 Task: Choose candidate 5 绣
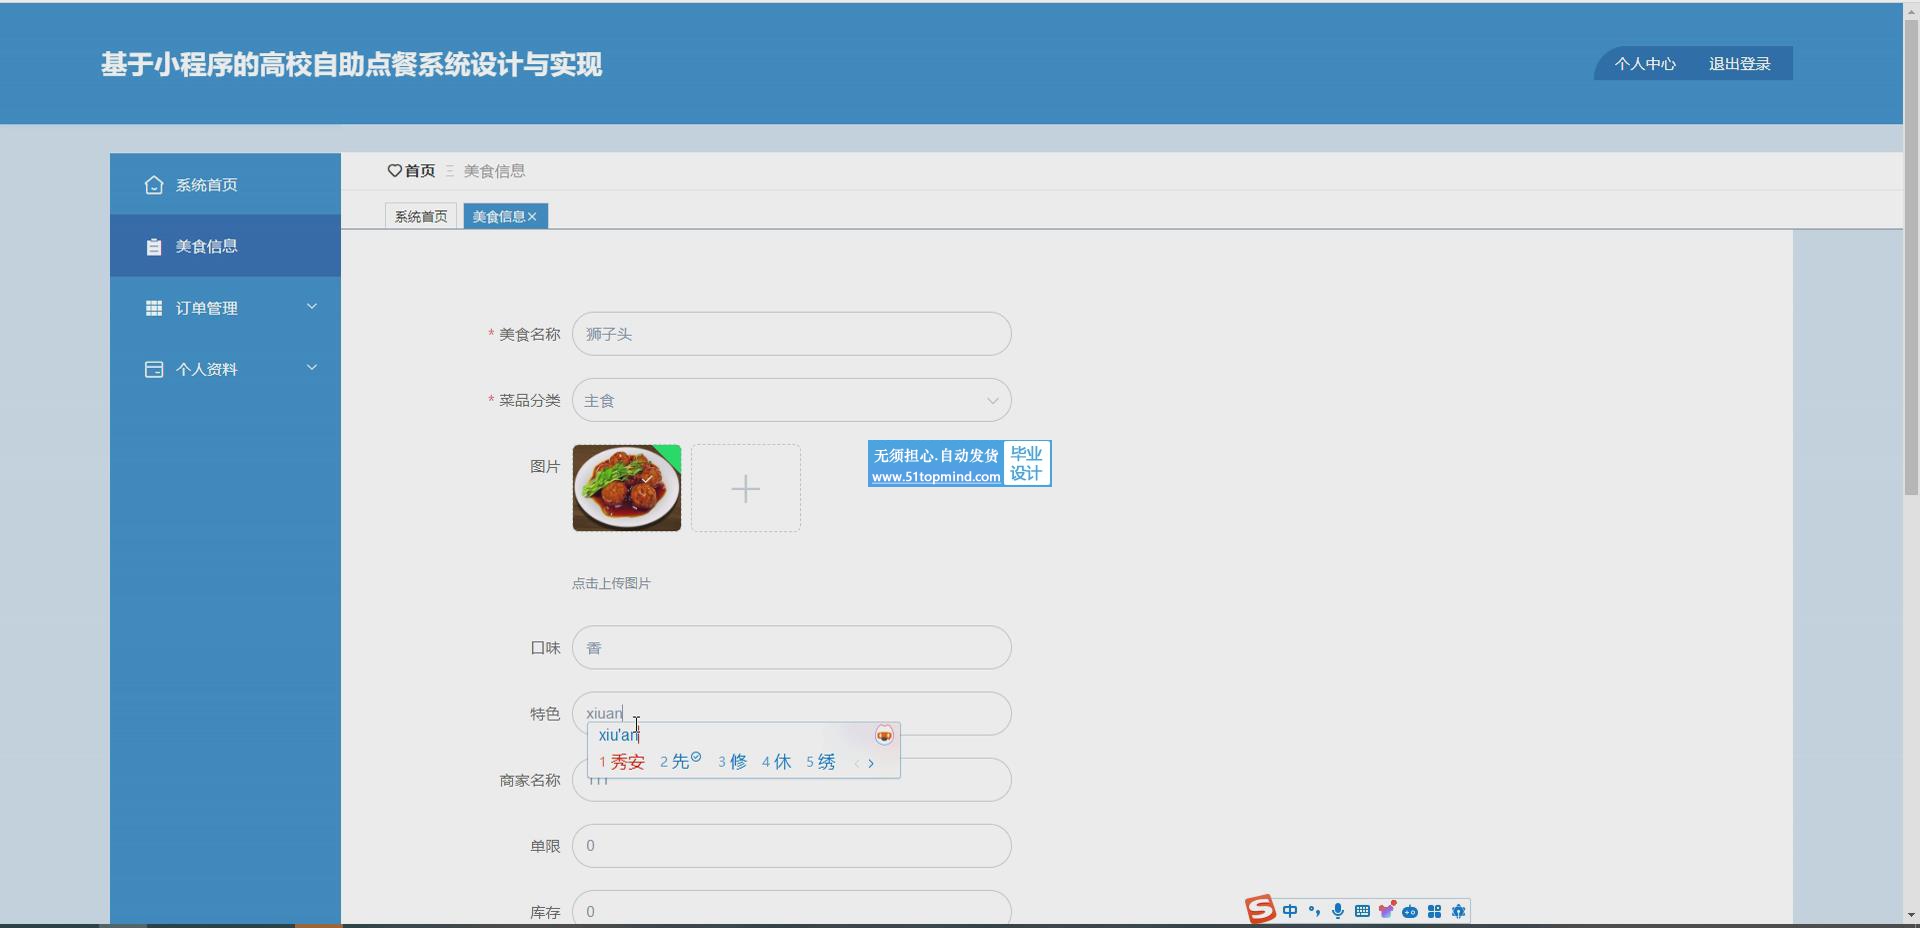click(x=821, y=762)
